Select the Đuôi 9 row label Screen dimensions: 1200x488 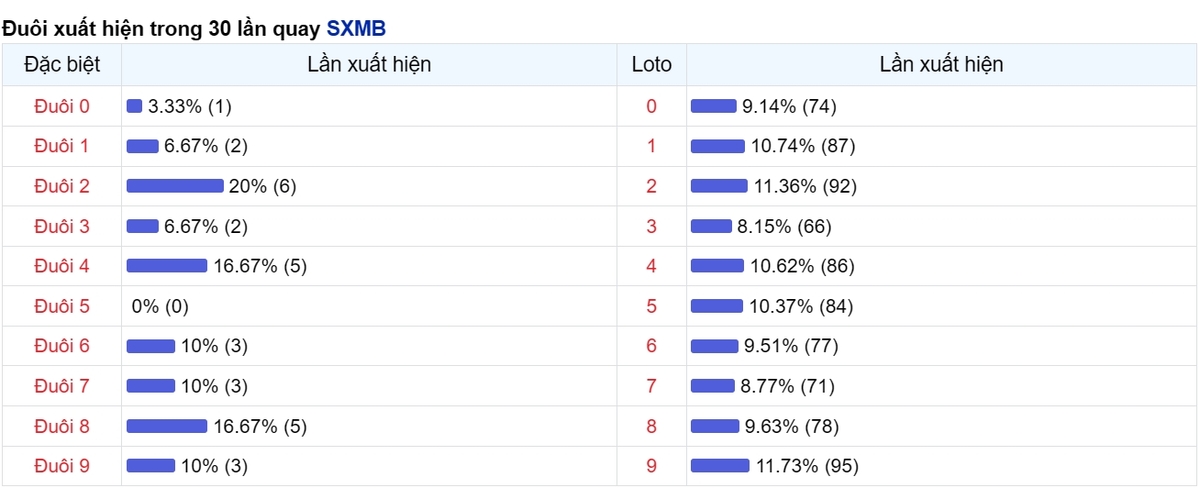(x=62, y=466)
